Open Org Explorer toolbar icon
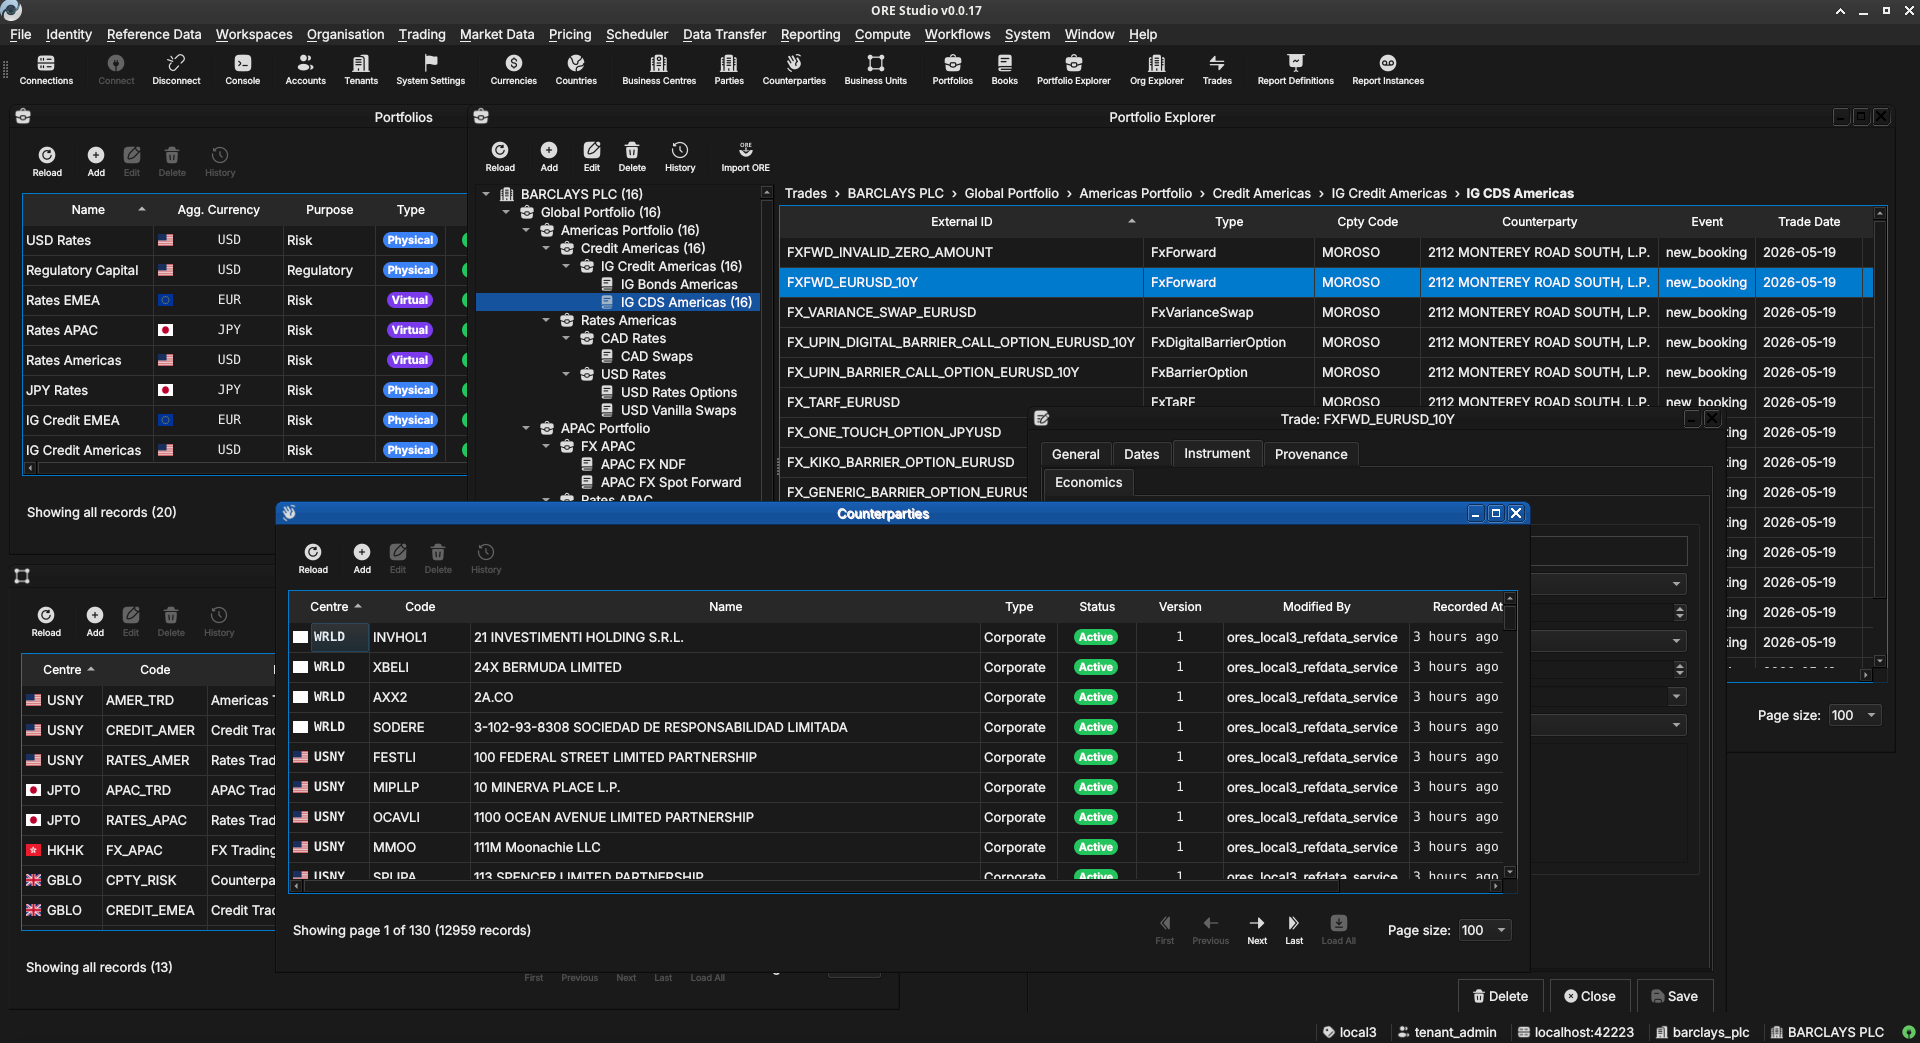The height and width of the screenshot is (1043, 1920). 1156,70
